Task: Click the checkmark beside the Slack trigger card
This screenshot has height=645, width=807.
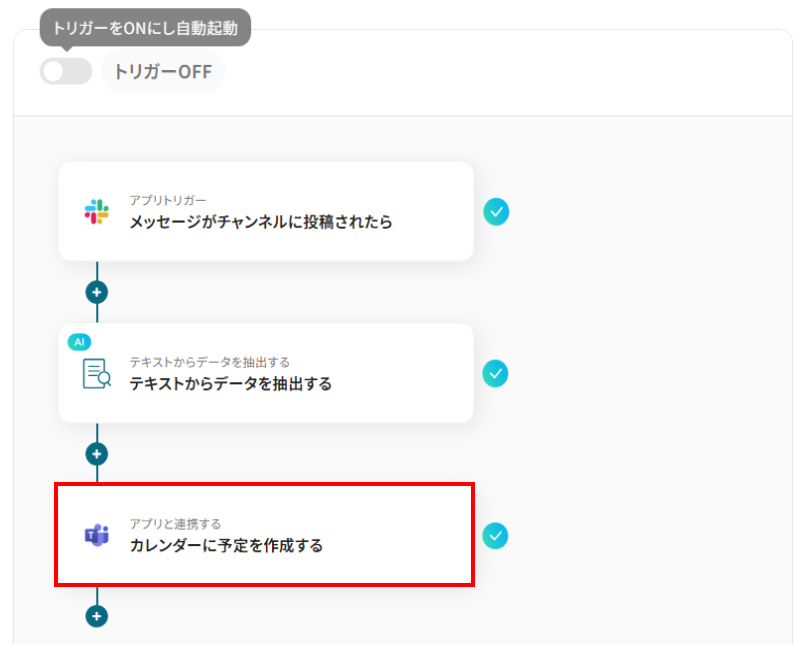Action: (x=496, y=212)
